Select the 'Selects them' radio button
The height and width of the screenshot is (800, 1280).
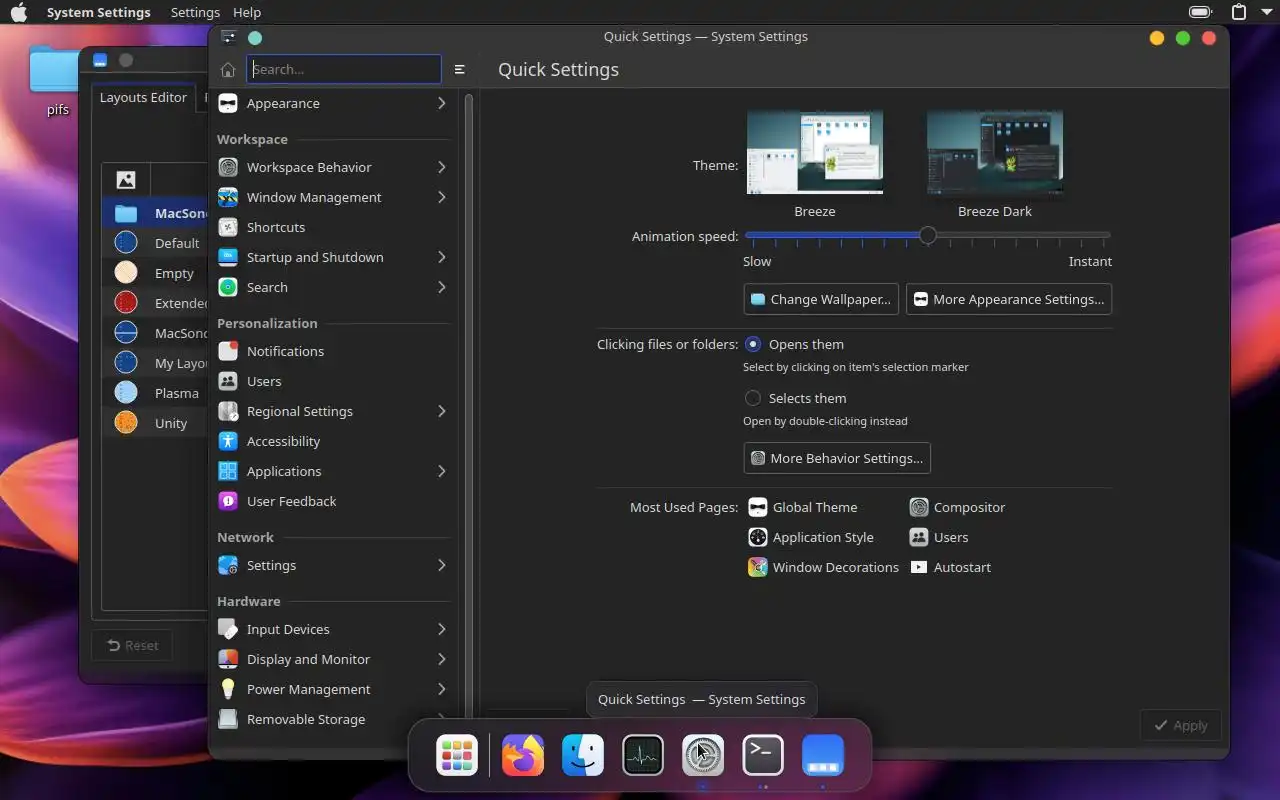pos(753,398)
